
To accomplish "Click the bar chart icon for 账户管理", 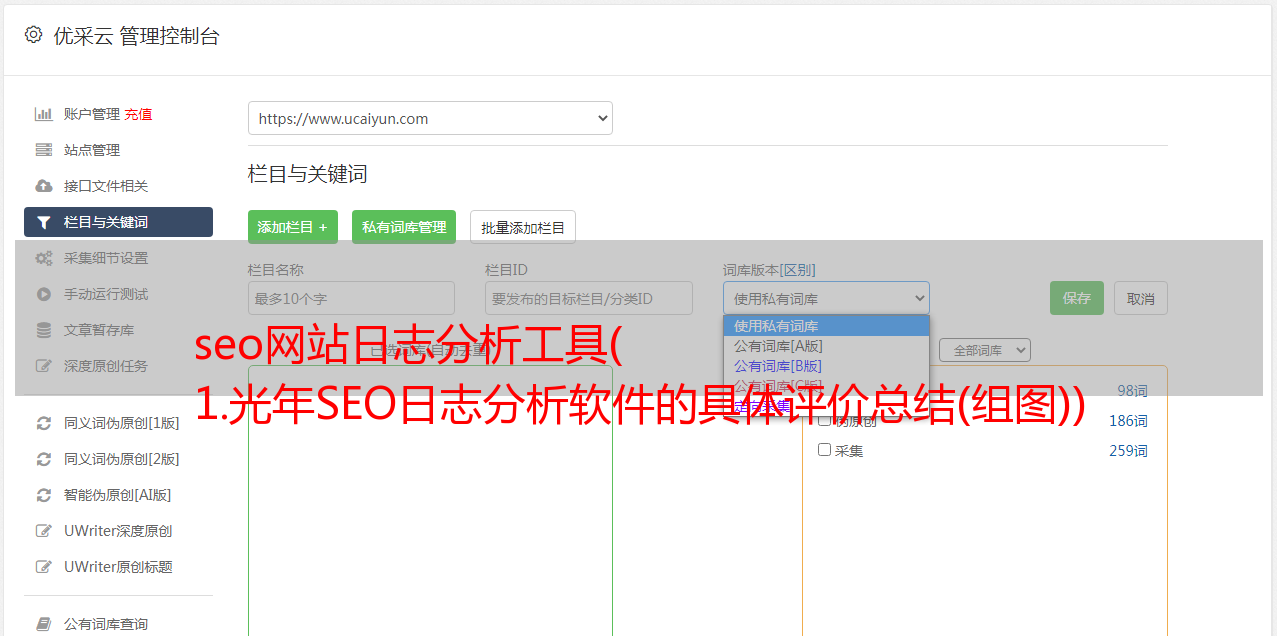I will click(44, 114).
